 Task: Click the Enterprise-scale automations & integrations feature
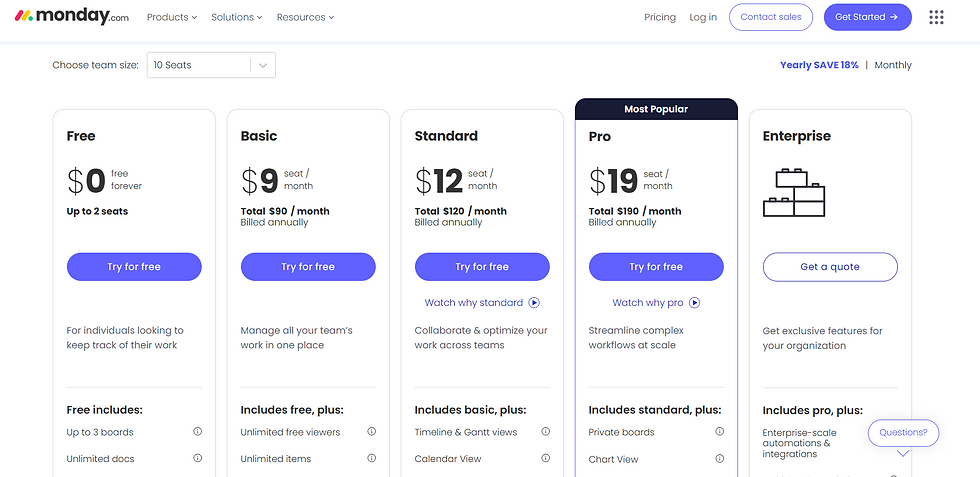(799, 443)
